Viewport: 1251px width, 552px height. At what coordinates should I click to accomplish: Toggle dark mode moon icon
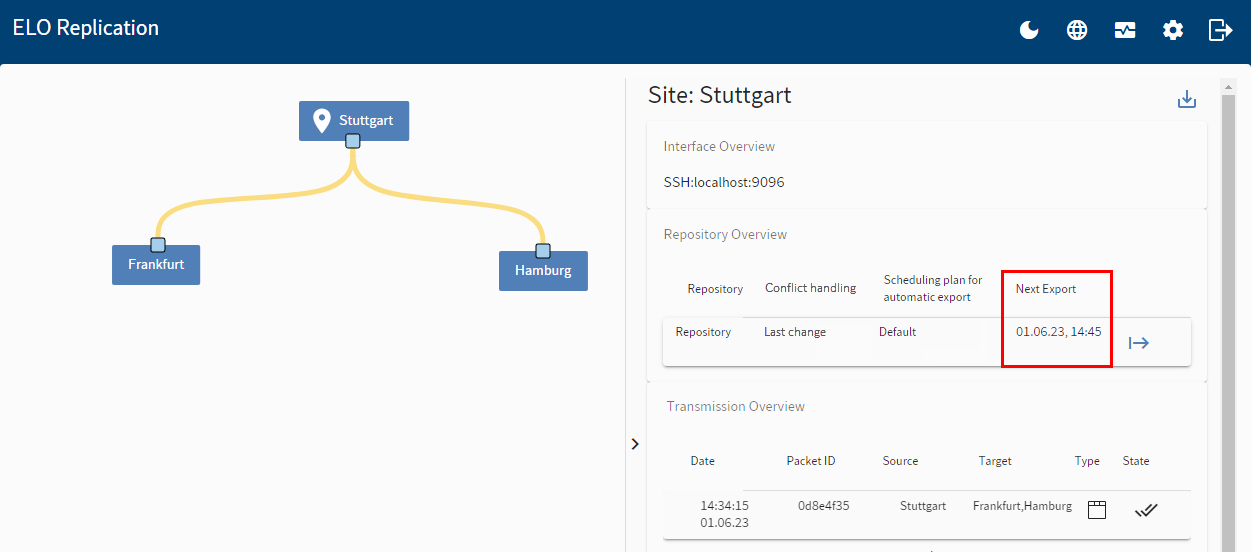[1029, 30]
